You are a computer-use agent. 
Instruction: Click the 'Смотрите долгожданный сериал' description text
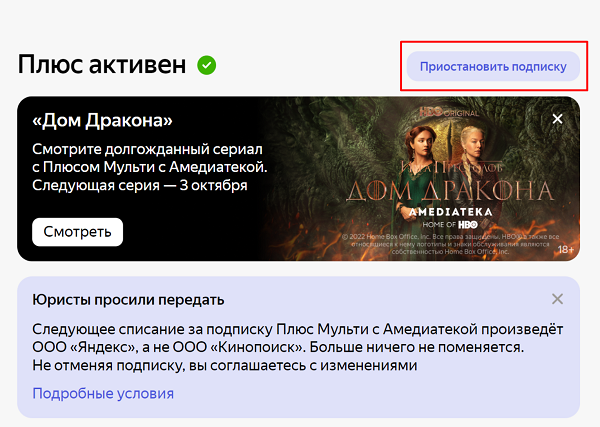click(147, 149)
